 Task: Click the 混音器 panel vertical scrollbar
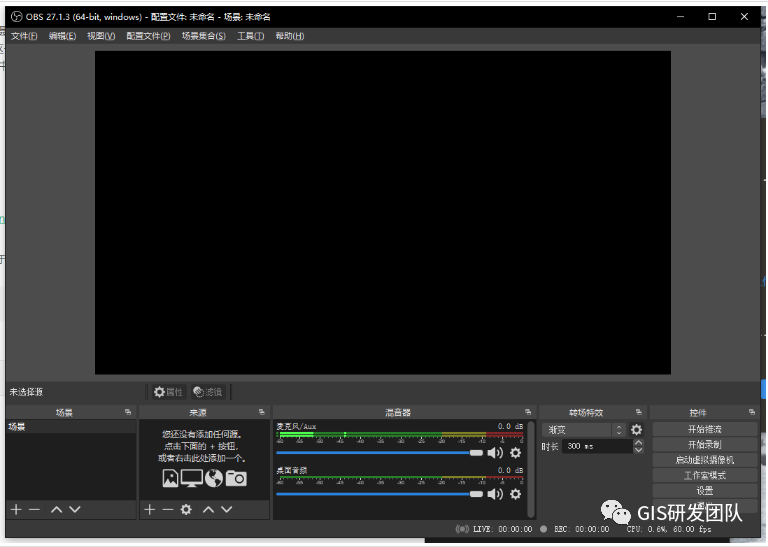pos(531,469)
